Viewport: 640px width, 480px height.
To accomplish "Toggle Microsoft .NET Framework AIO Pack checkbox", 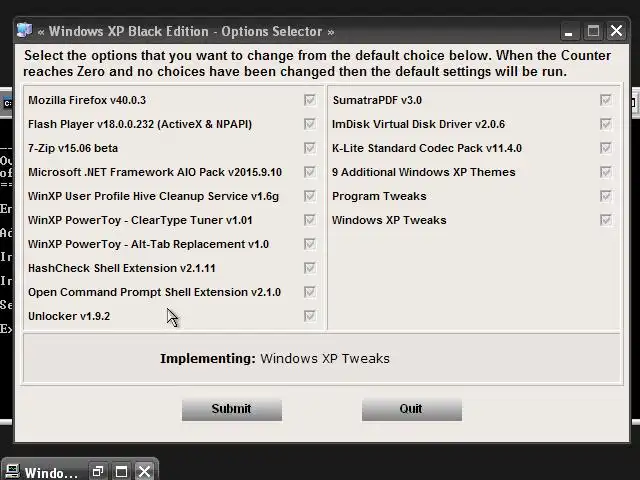I will click(310, 172).
